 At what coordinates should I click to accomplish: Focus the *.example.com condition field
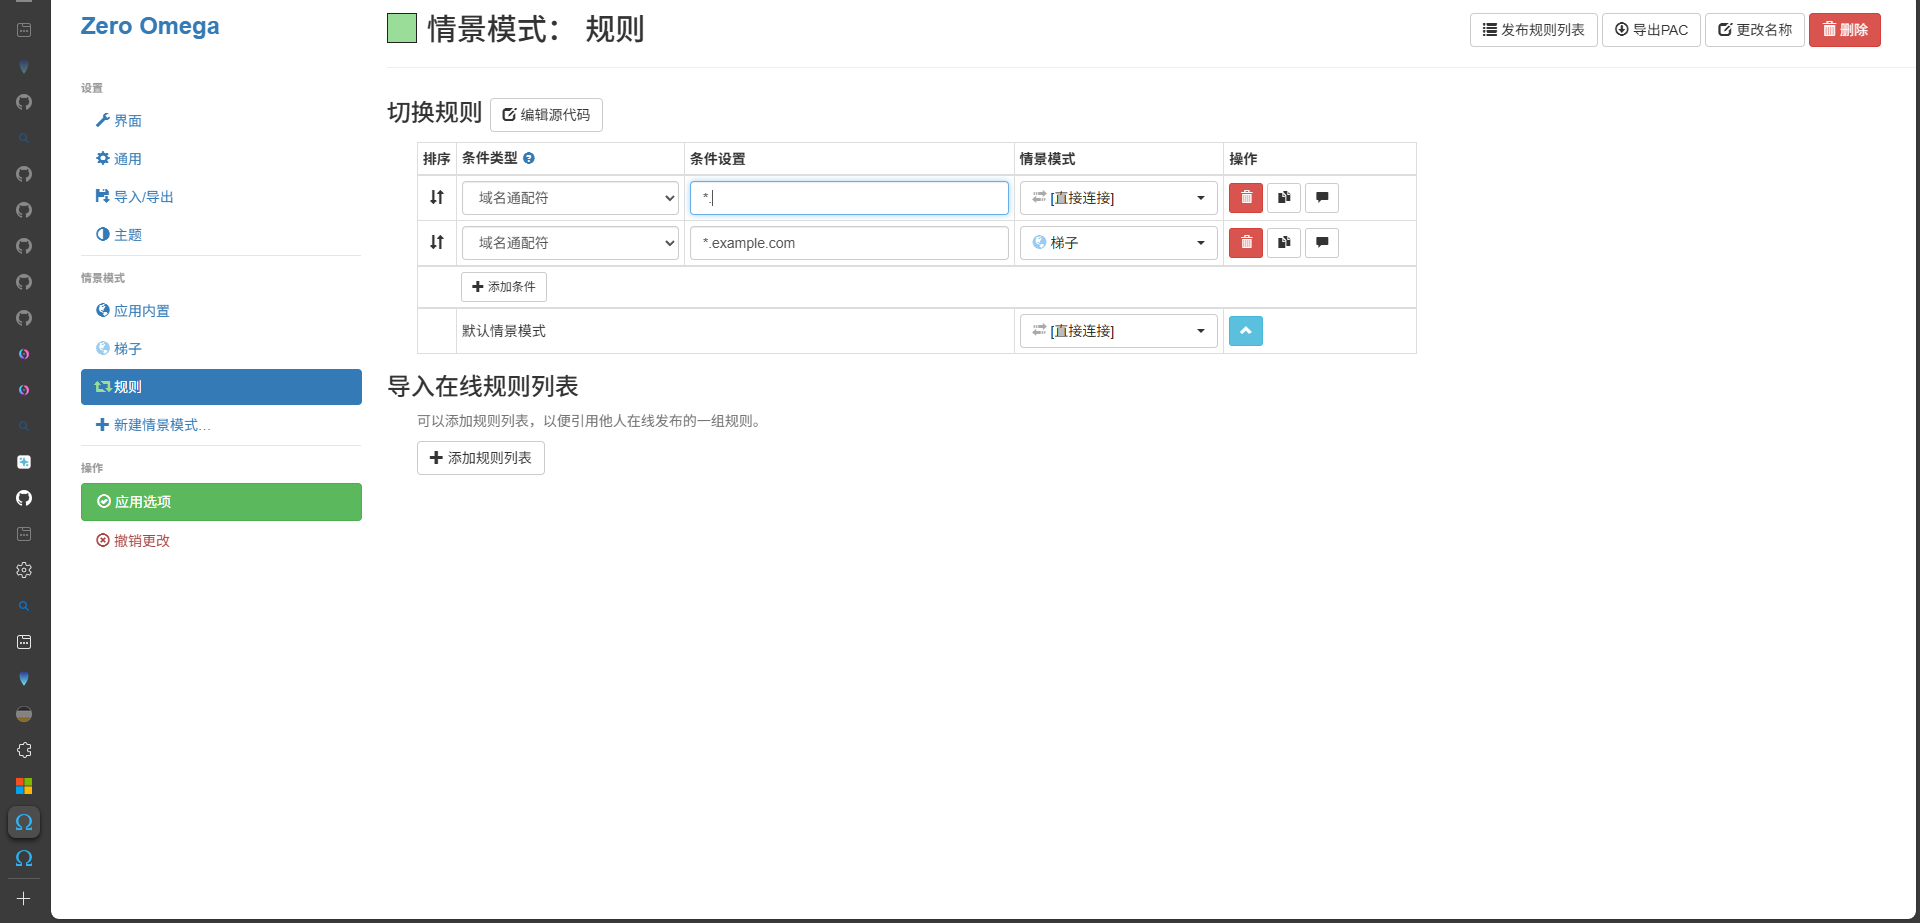[x=849, y=243]
